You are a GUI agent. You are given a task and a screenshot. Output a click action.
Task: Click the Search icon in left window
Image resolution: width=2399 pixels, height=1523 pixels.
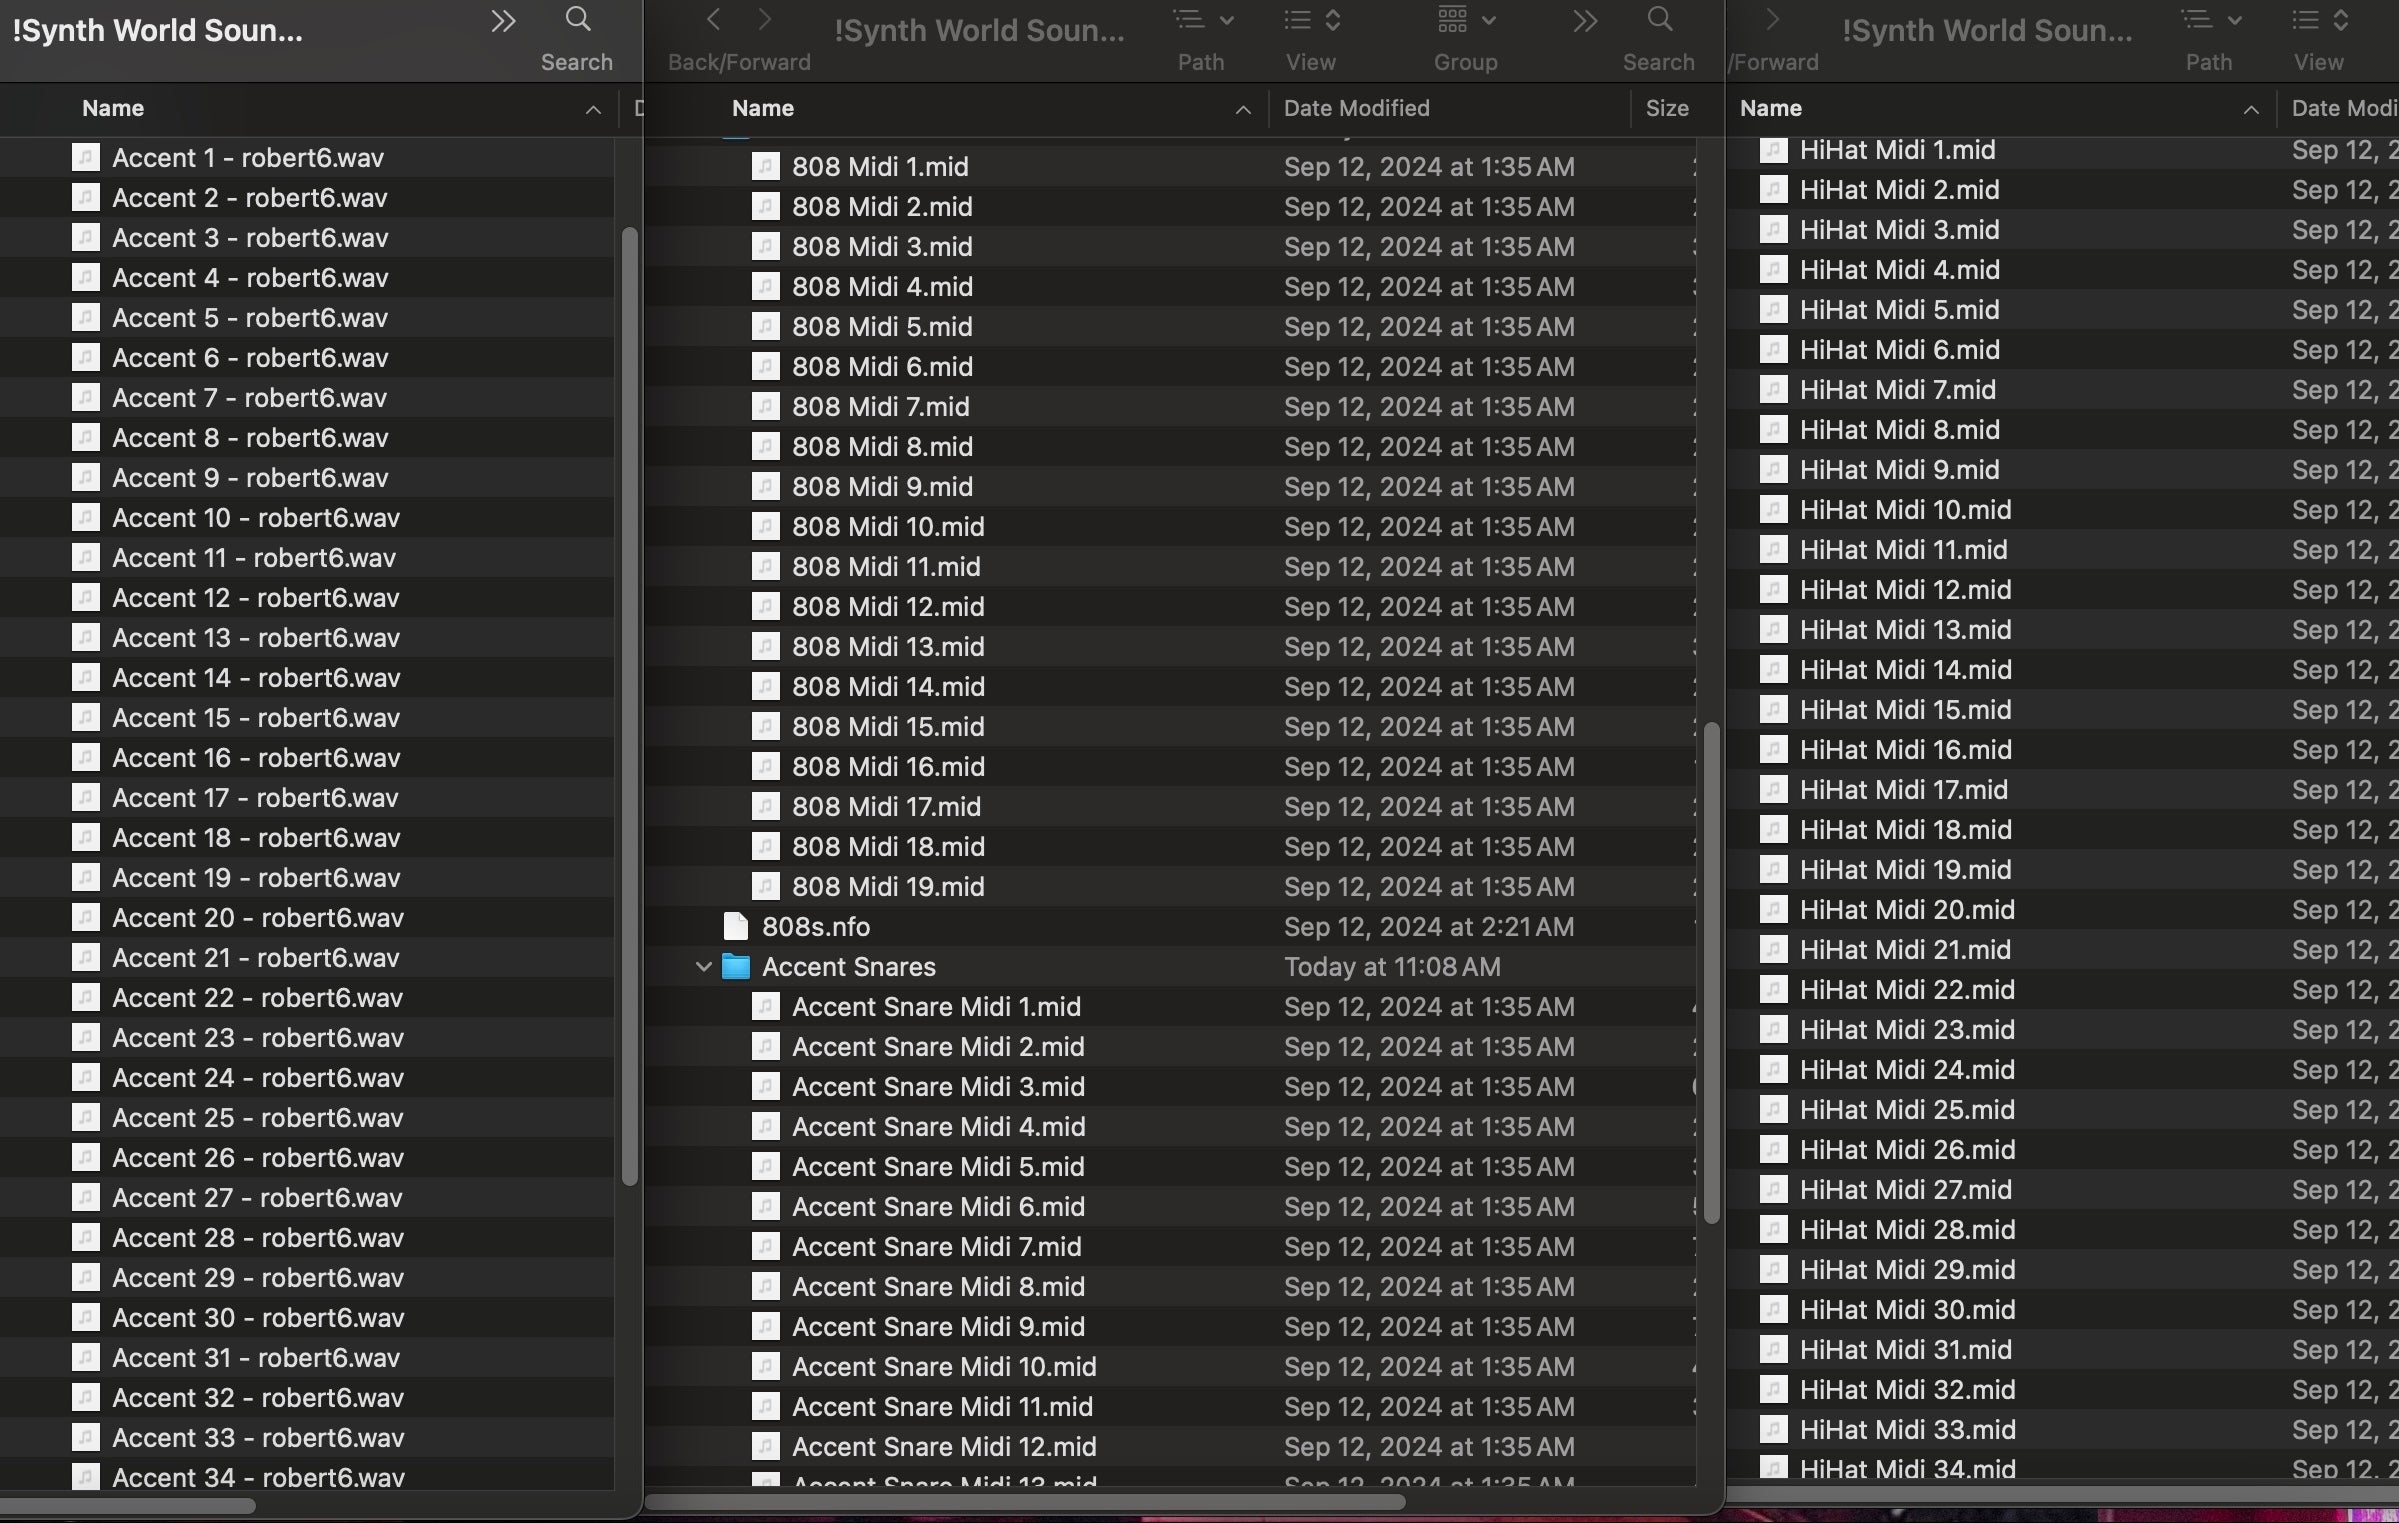577,20
